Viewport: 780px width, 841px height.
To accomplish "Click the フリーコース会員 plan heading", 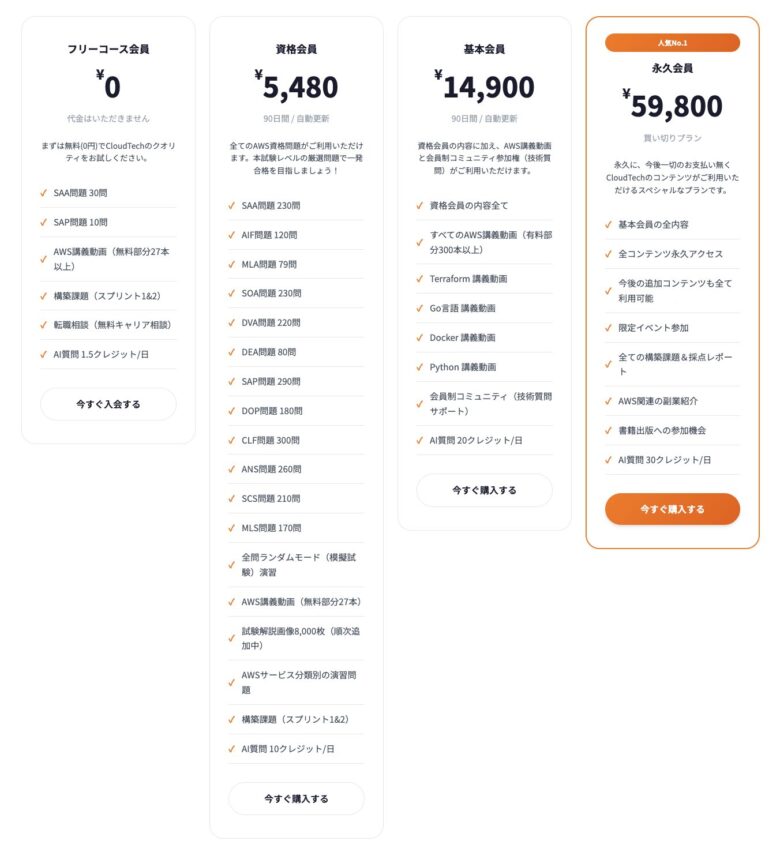I will (108, 48).
